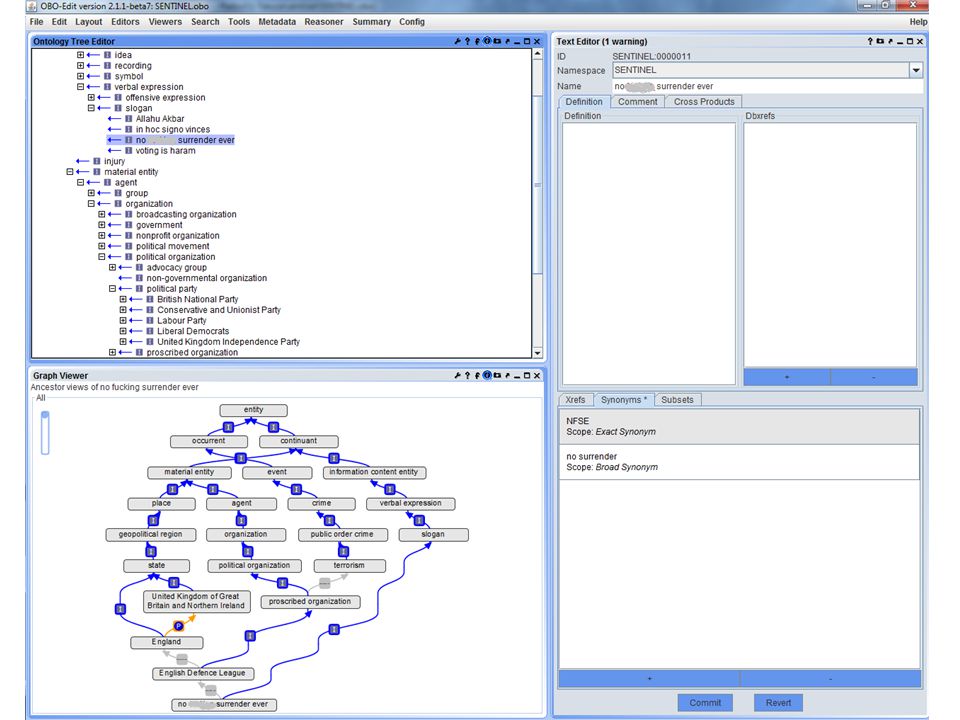The width and height of the screenshot is (960, 720).
Task: Click the camera icon in Graph Viewer header
Action: tap(497, 375)
